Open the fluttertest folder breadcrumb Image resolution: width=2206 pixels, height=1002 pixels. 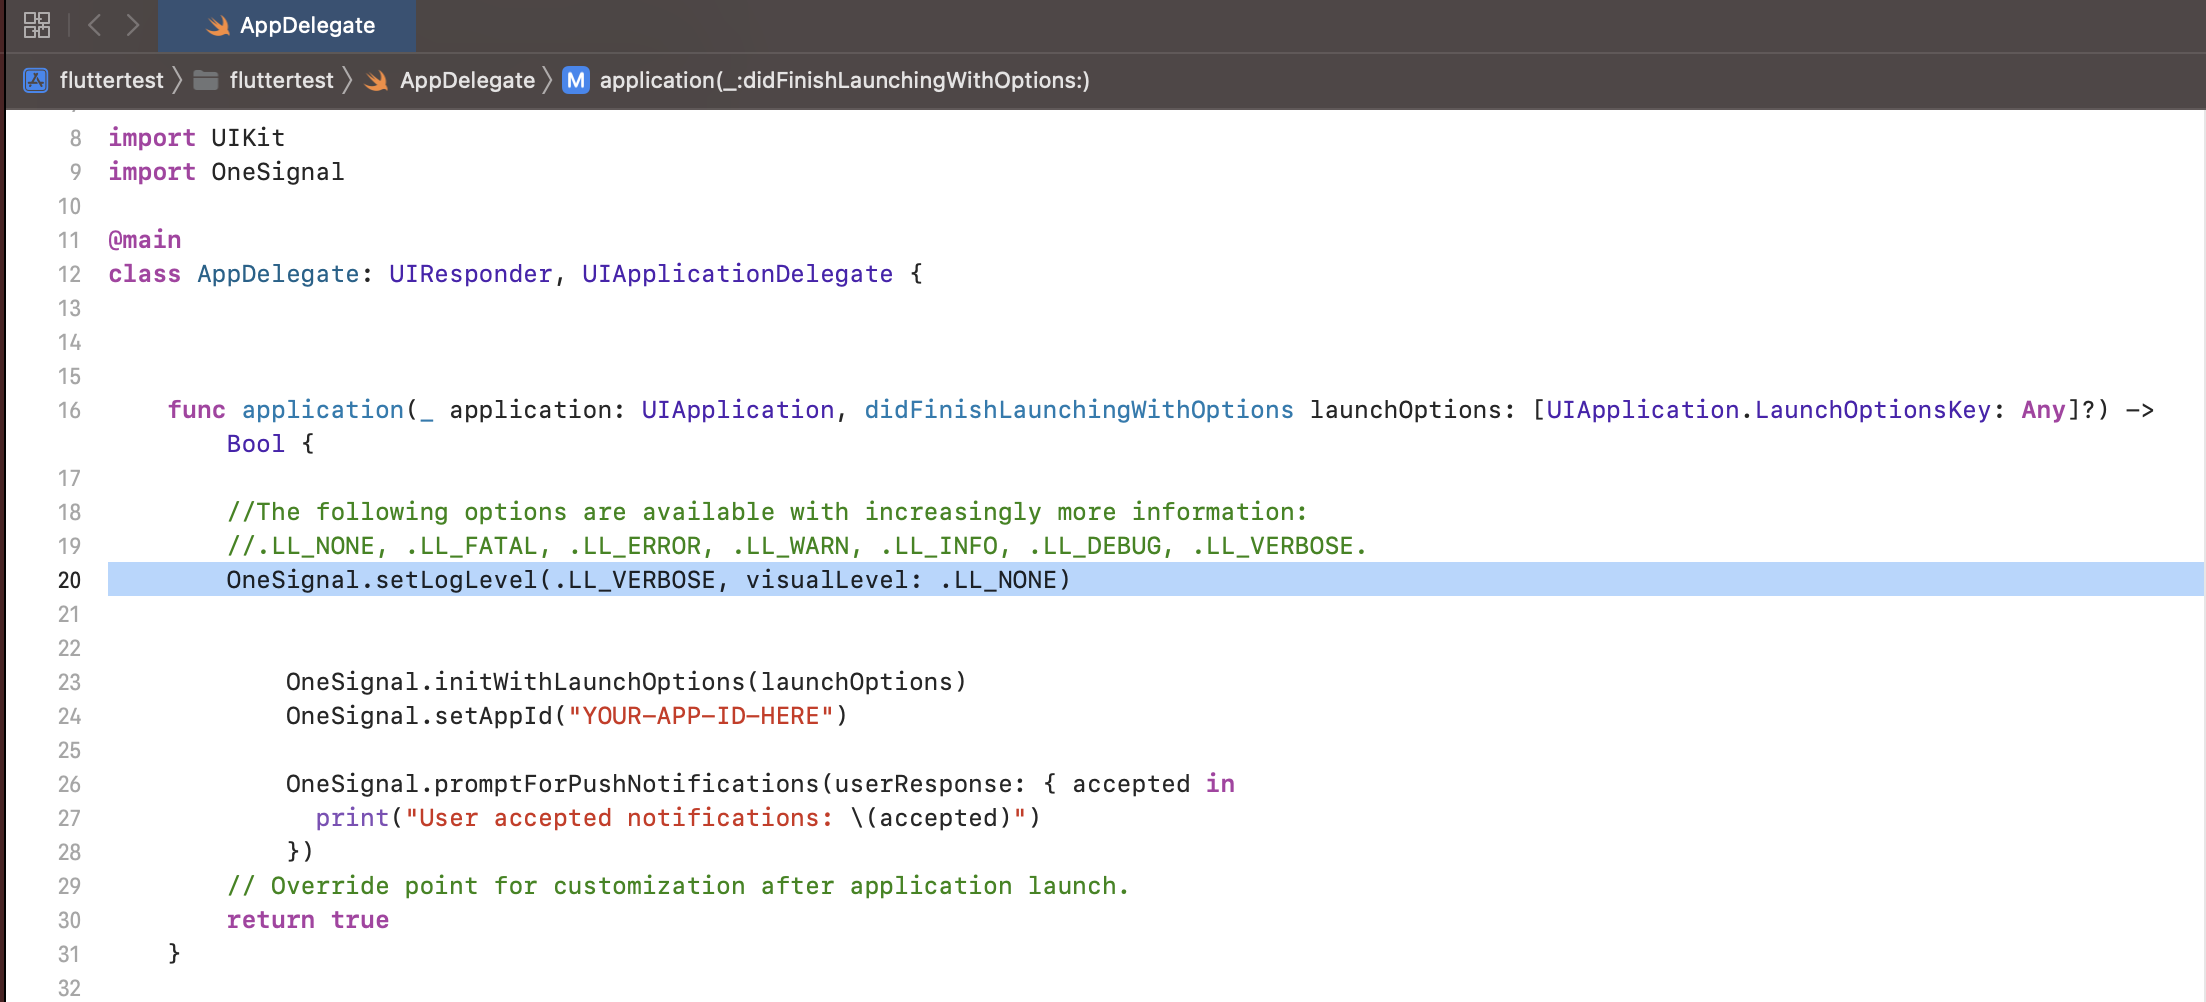(x=281, y=80)
